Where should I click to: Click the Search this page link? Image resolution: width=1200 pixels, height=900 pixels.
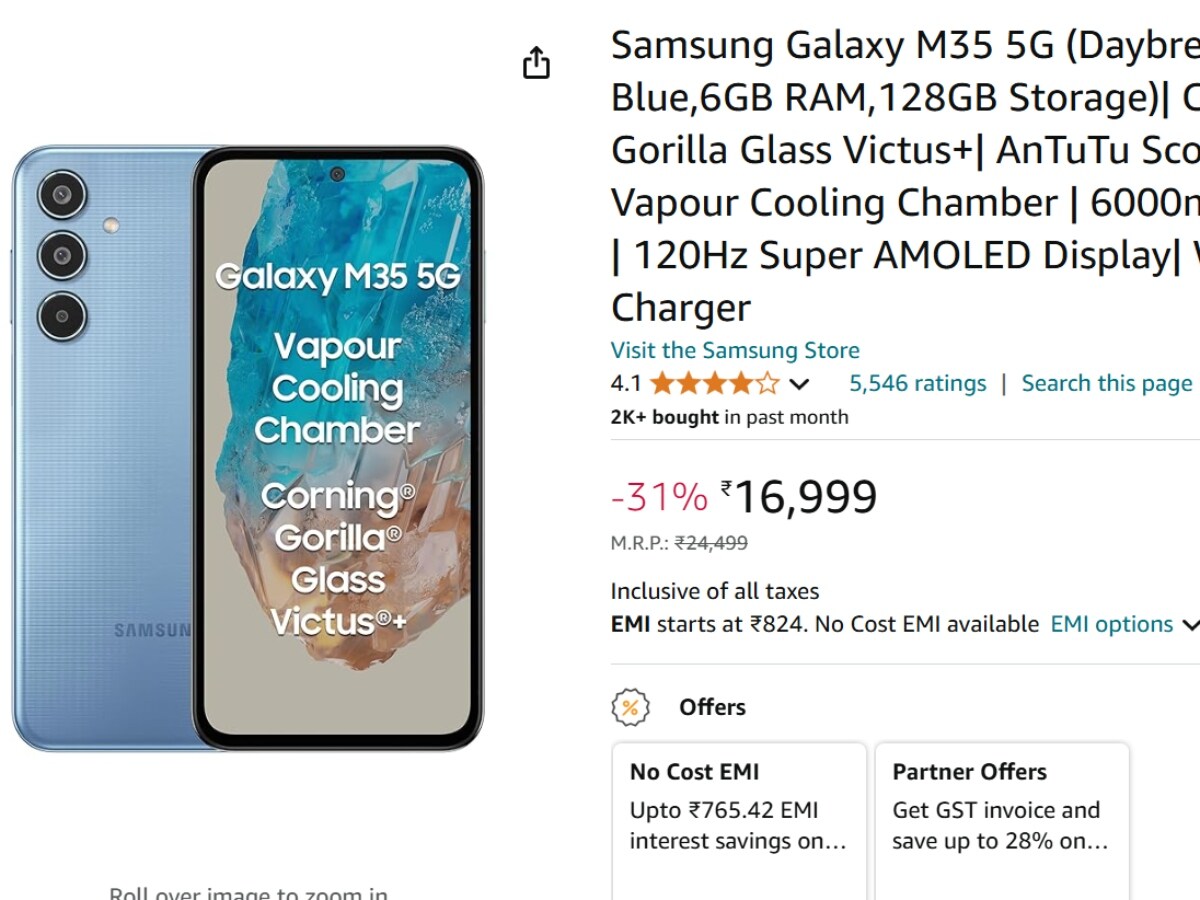[x=1106, y=383]
